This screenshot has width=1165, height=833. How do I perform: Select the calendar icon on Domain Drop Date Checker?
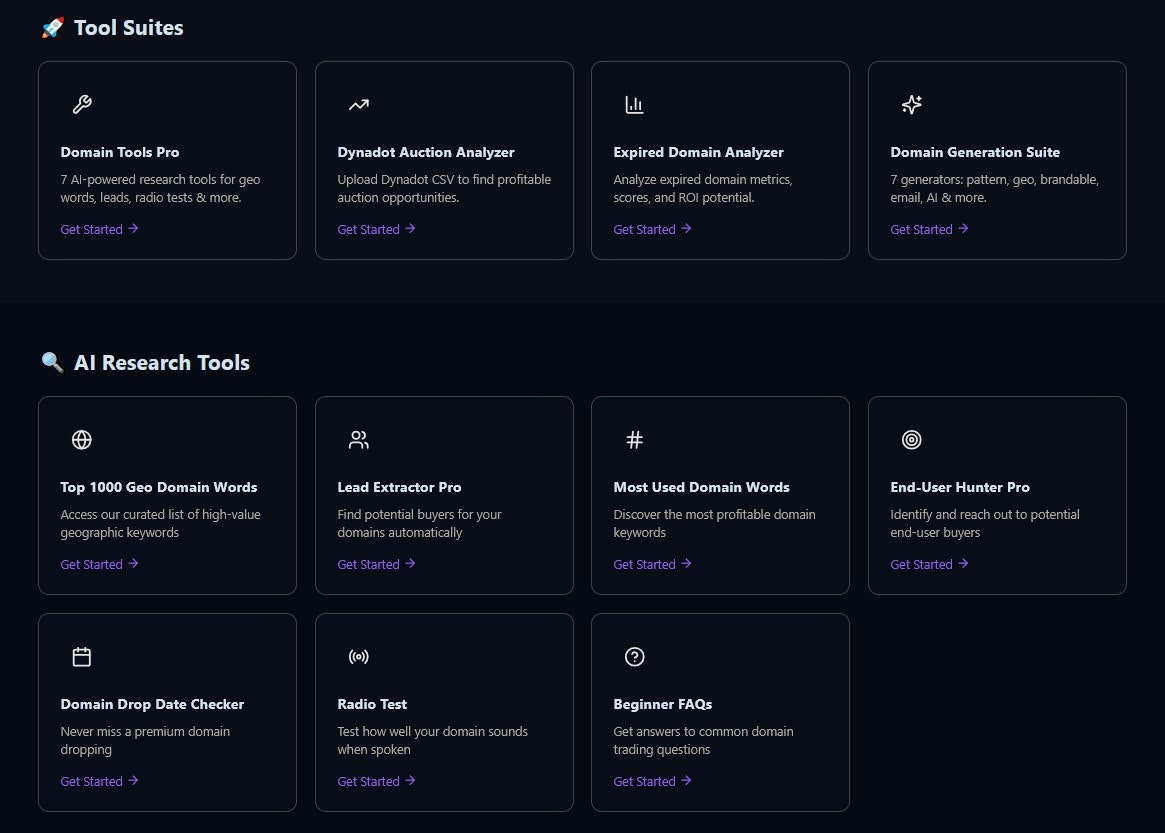pos(81,656)
